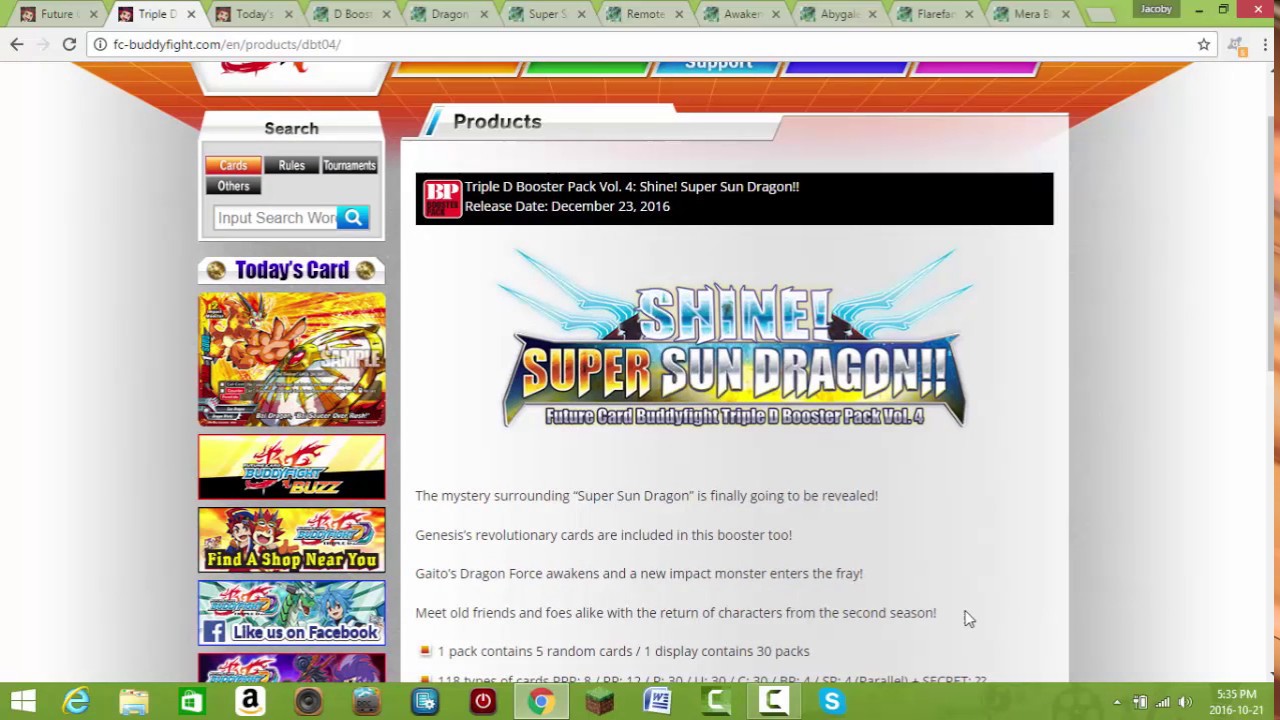Image resolution: width=1280 pixels, height=720 pixels.
Task: Click the browser back arrow
Action: (x=17, y=44)
